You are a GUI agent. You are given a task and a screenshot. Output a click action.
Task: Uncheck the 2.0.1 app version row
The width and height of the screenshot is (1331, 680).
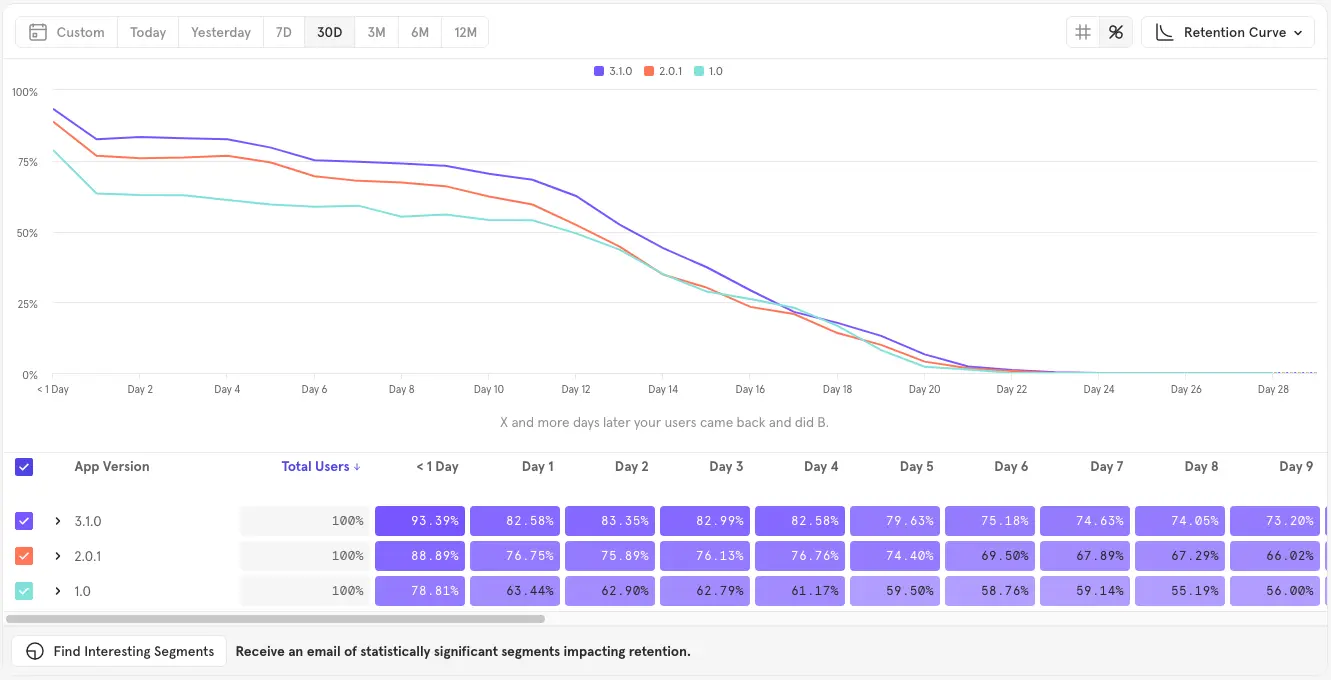pyautogui.click(x=24, y=556)
